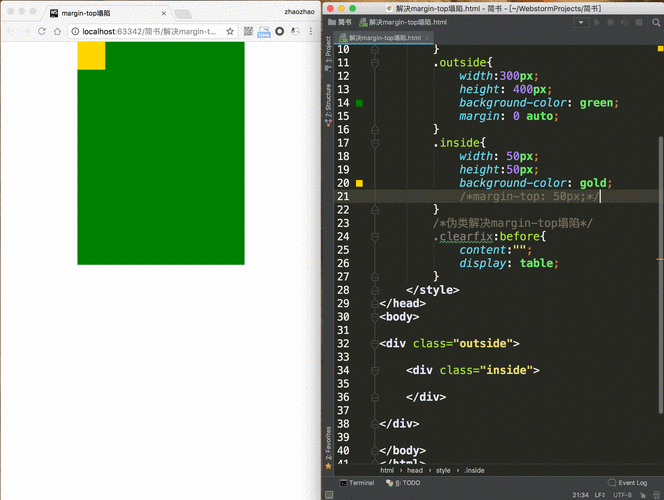
Task: Collapse the body tag fold marker
Action: (375, 317)
